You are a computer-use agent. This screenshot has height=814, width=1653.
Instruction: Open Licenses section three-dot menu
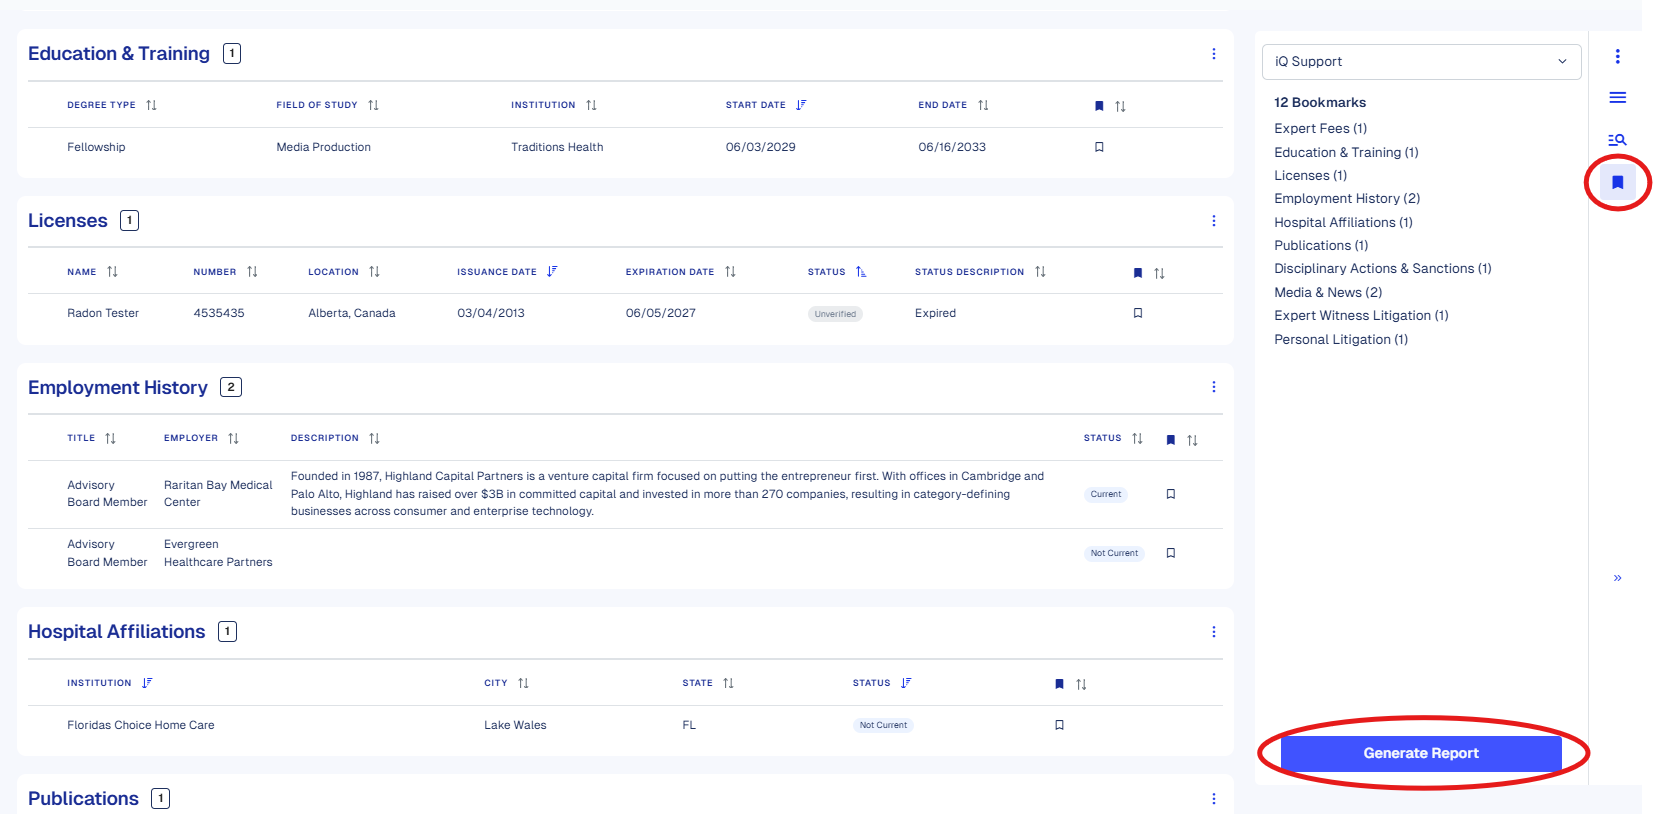click(1213, 221)
